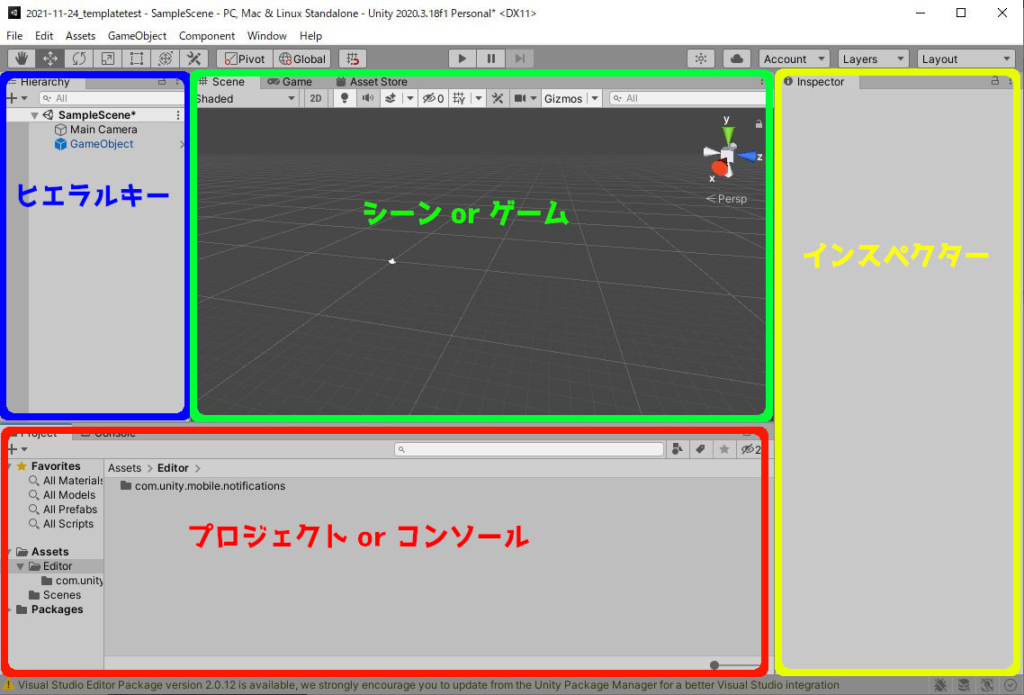Toggle scene effects layers icon

(391, 99)
